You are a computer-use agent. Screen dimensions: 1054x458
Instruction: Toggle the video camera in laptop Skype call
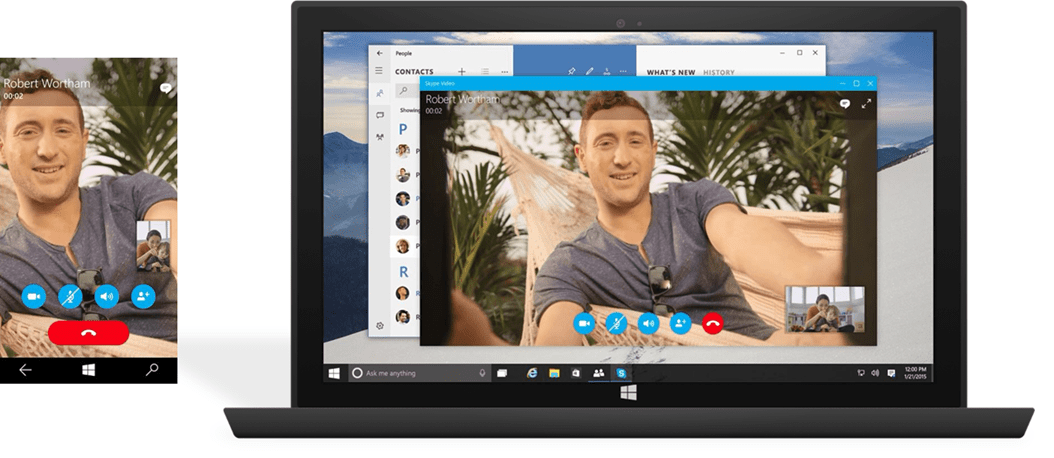[x=584, y=323]
